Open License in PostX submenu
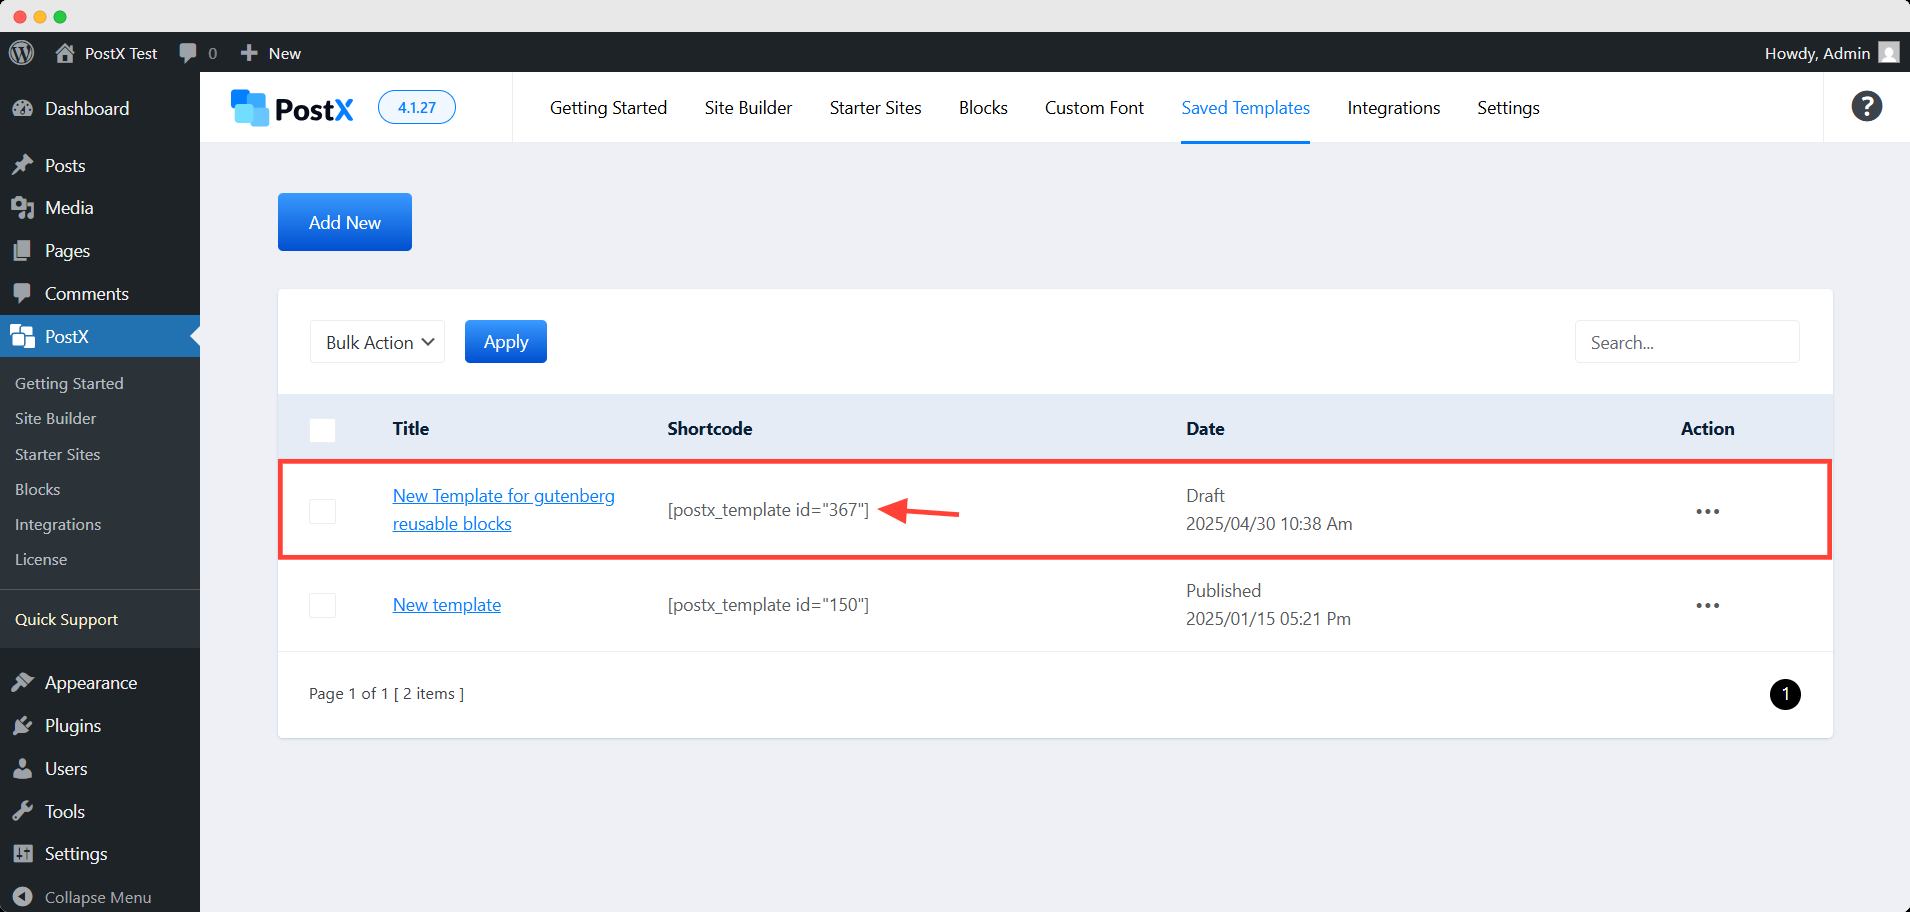Screen dimensions: 1910x912 41,560
